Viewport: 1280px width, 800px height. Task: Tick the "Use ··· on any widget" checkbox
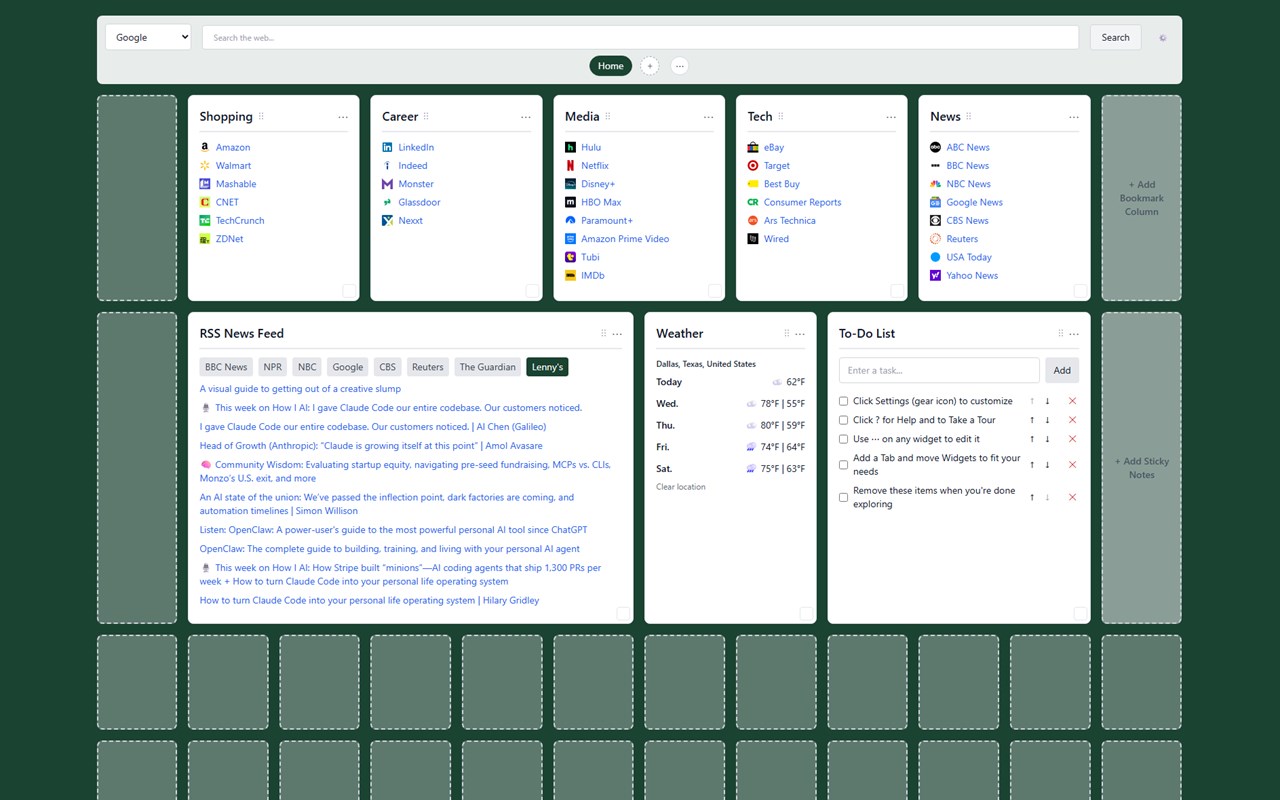click(x=844, y=439)
